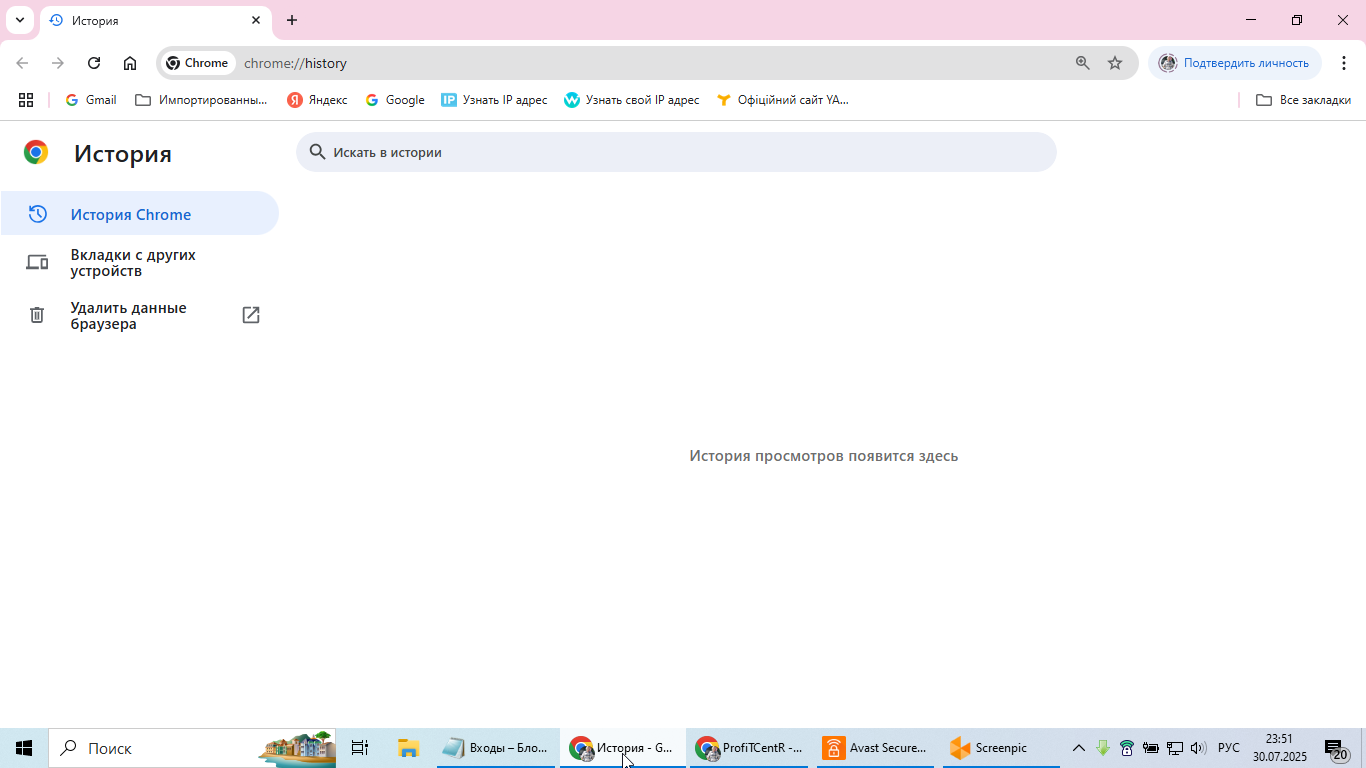Expand hidden system tray icons

coord(1079,748)
